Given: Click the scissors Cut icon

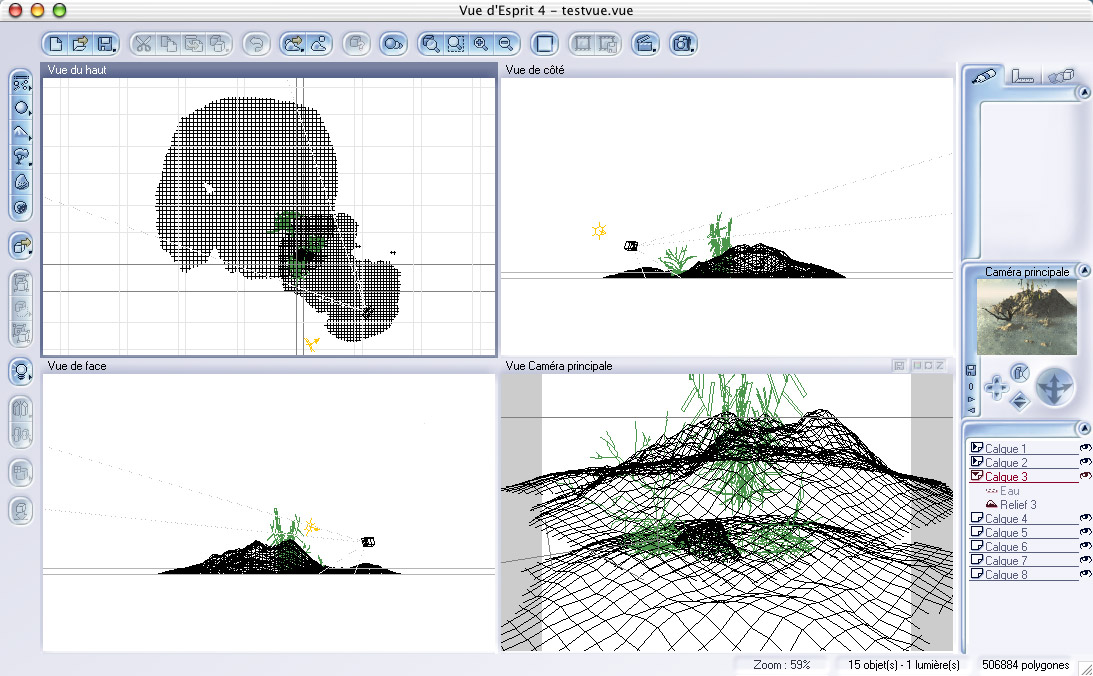Looking at the screenshot, I should click(143, 44).
